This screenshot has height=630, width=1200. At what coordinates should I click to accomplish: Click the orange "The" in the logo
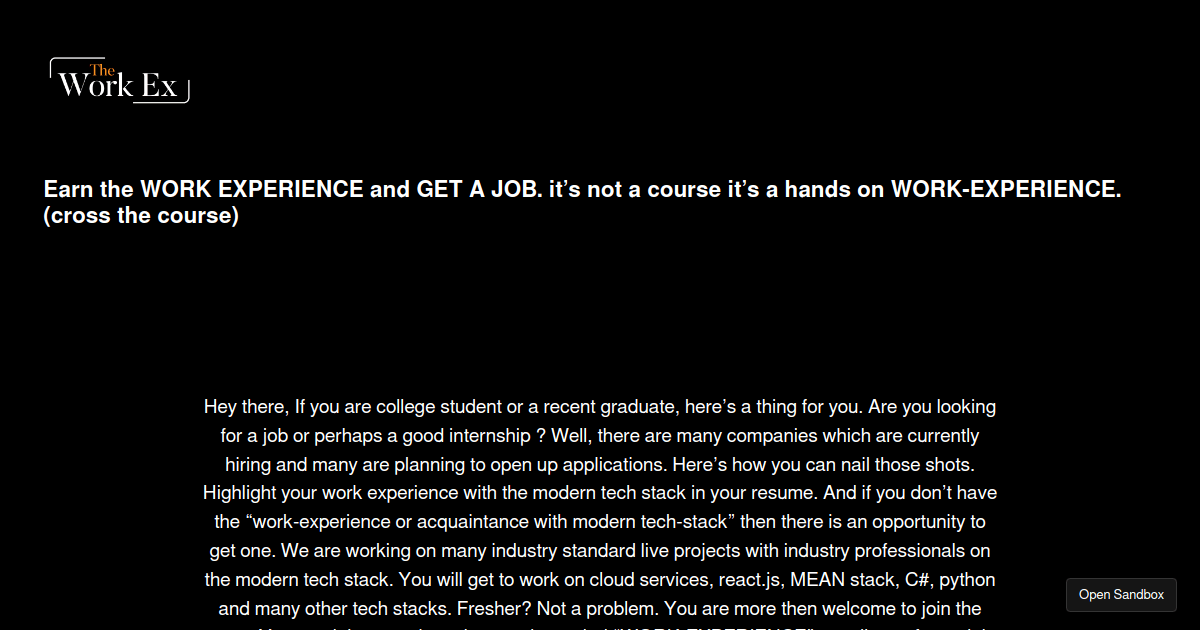[x=102, y=70]
